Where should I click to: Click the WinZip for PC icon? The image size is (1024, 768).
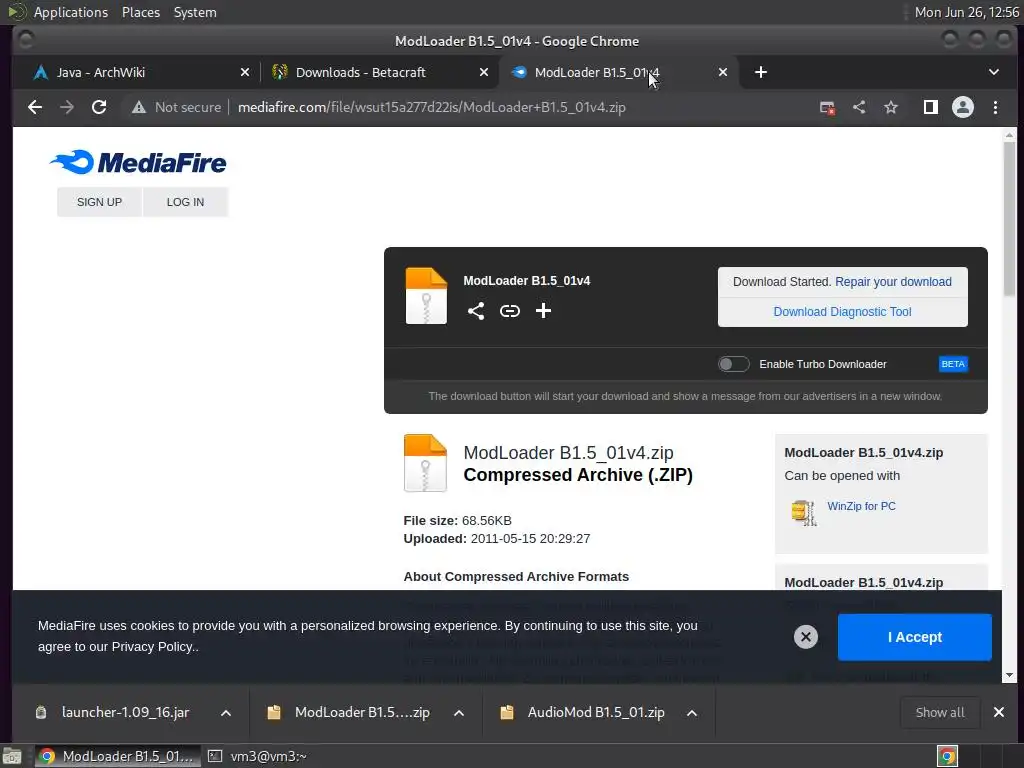[x=803, y=513]
